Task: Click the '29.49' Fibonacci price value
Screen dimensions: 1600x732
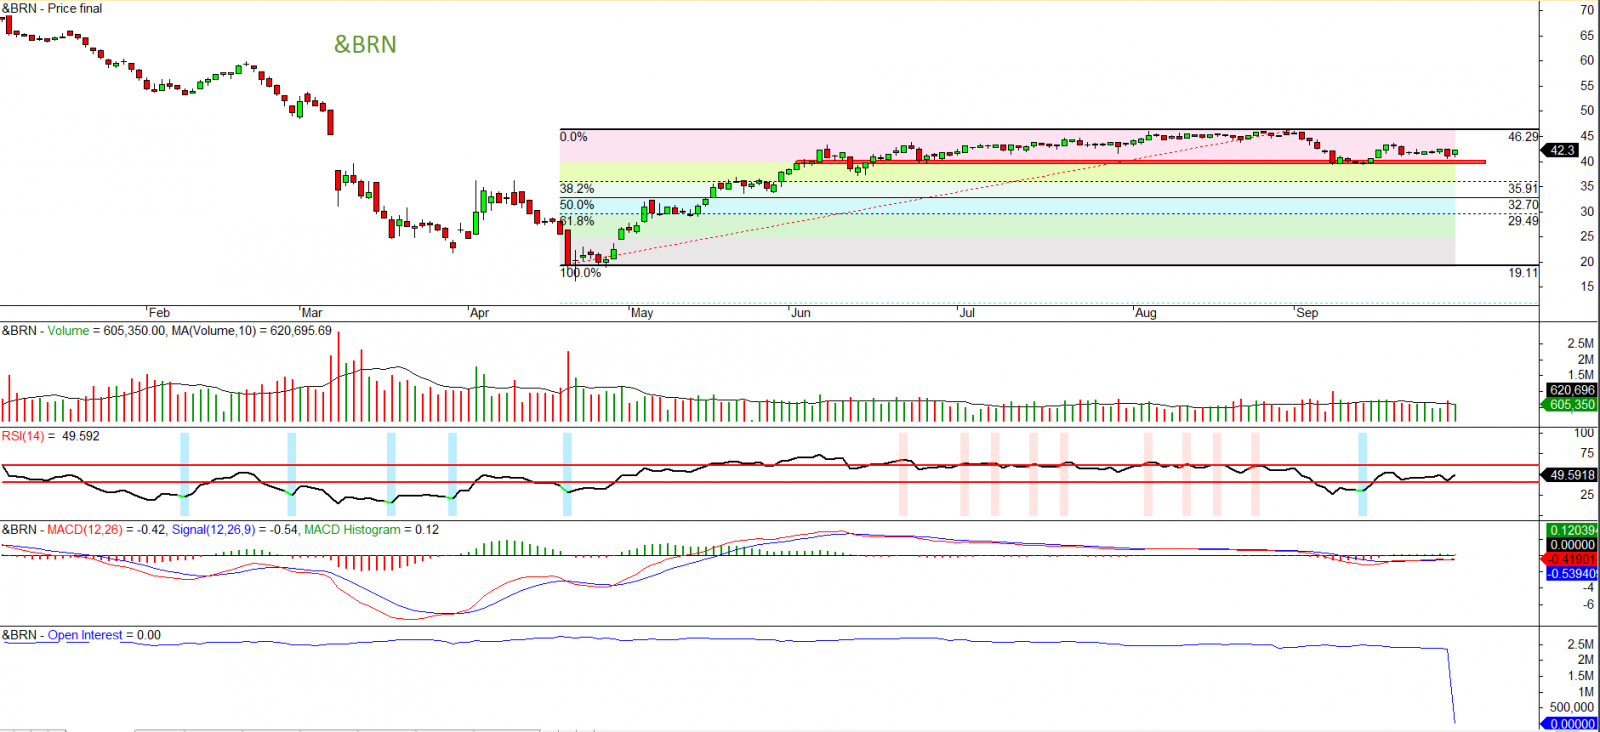Action: click(x=1523, y=221)
